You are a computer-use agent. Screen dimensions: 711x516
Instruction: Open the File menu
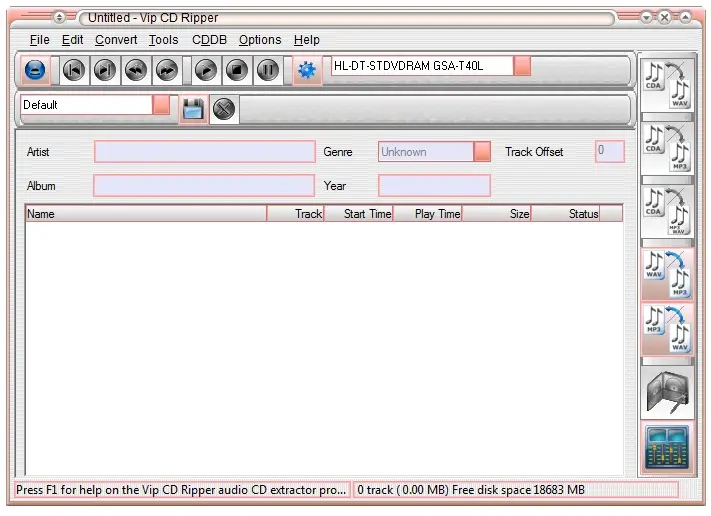(39, 40)
